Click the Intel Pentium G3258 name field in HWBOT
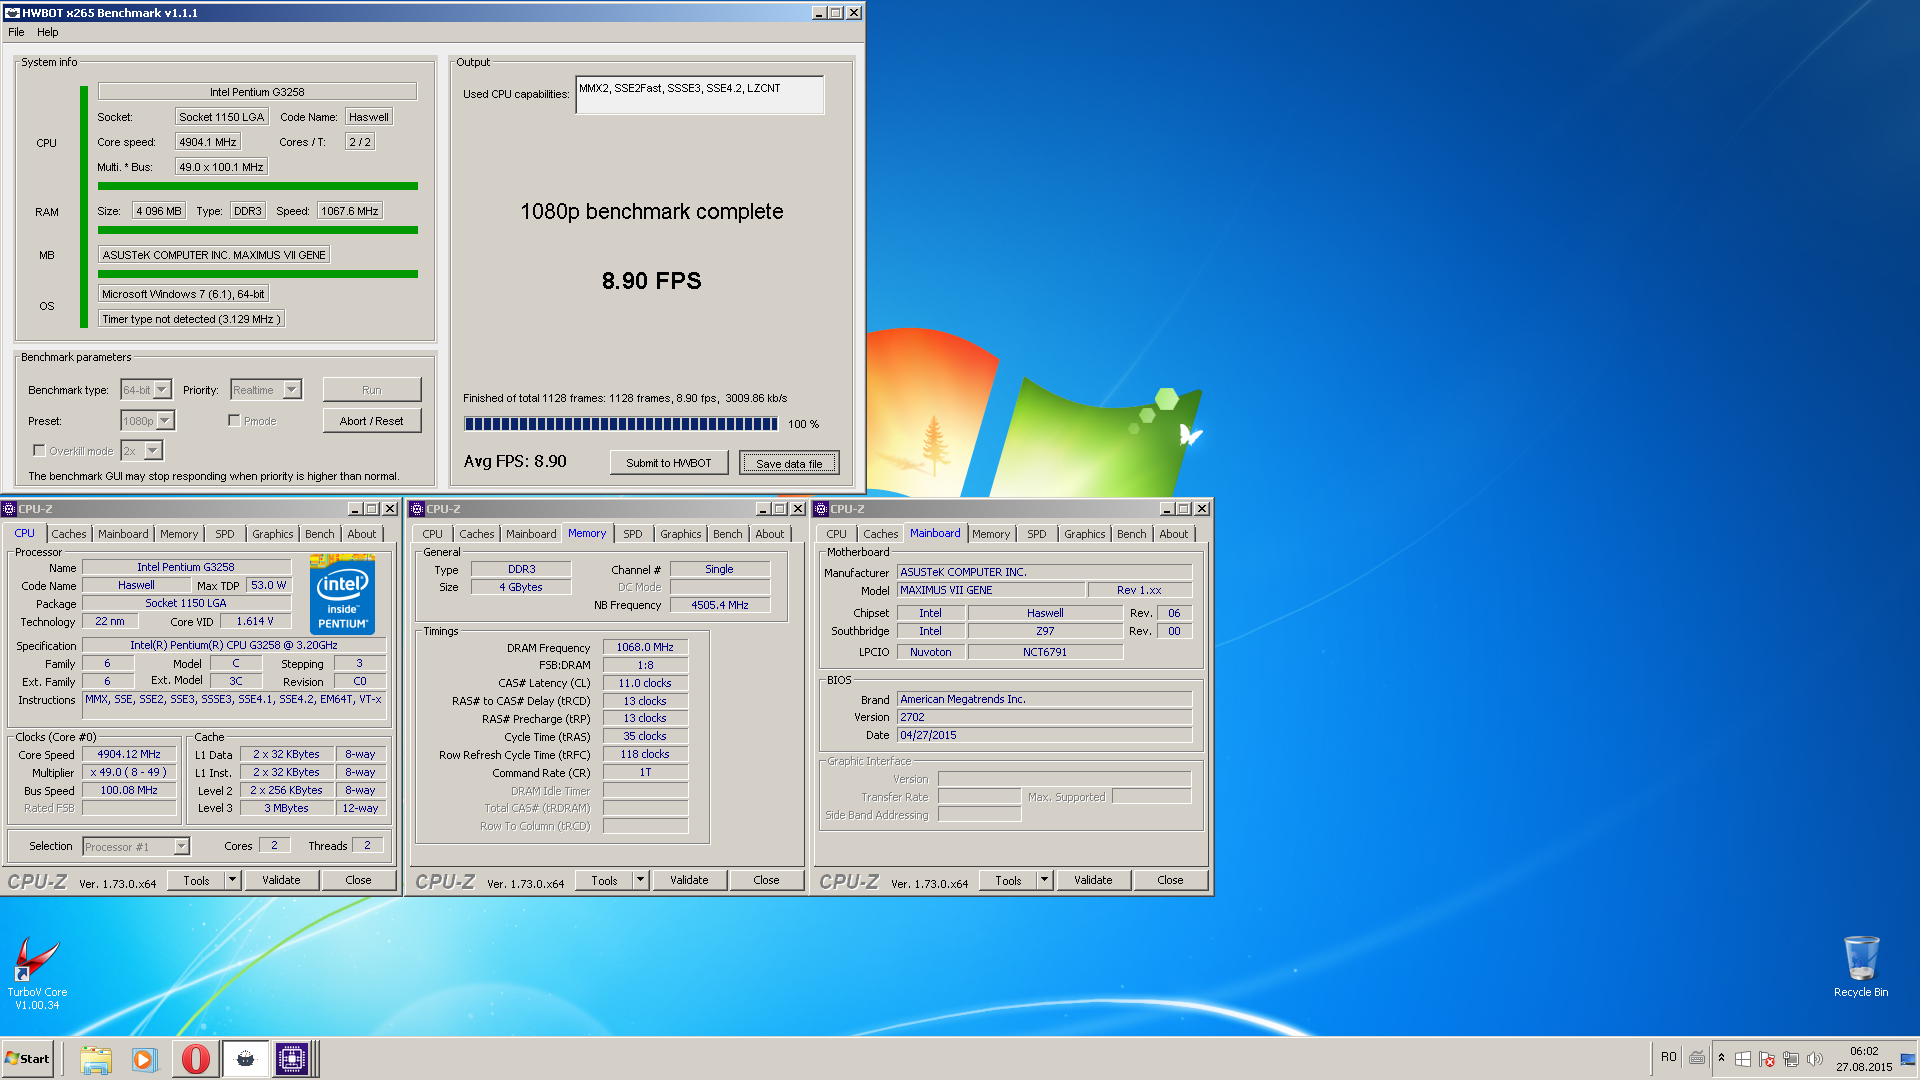Image resolution: width=1920 pixels, height=1080 pixels. 257,91
